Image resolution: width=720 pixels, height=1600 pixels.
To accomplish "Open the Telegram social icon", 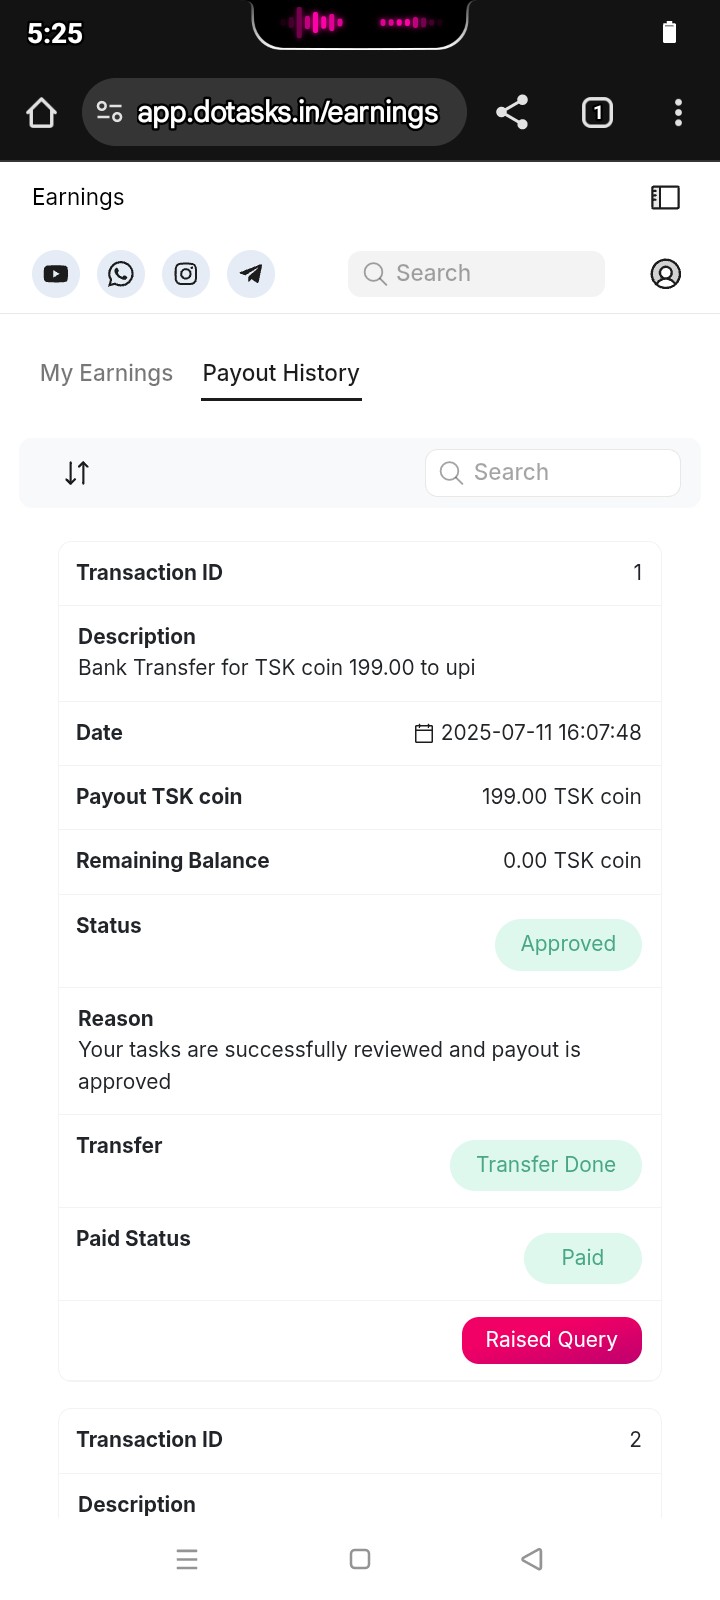I will pos(251,274).
